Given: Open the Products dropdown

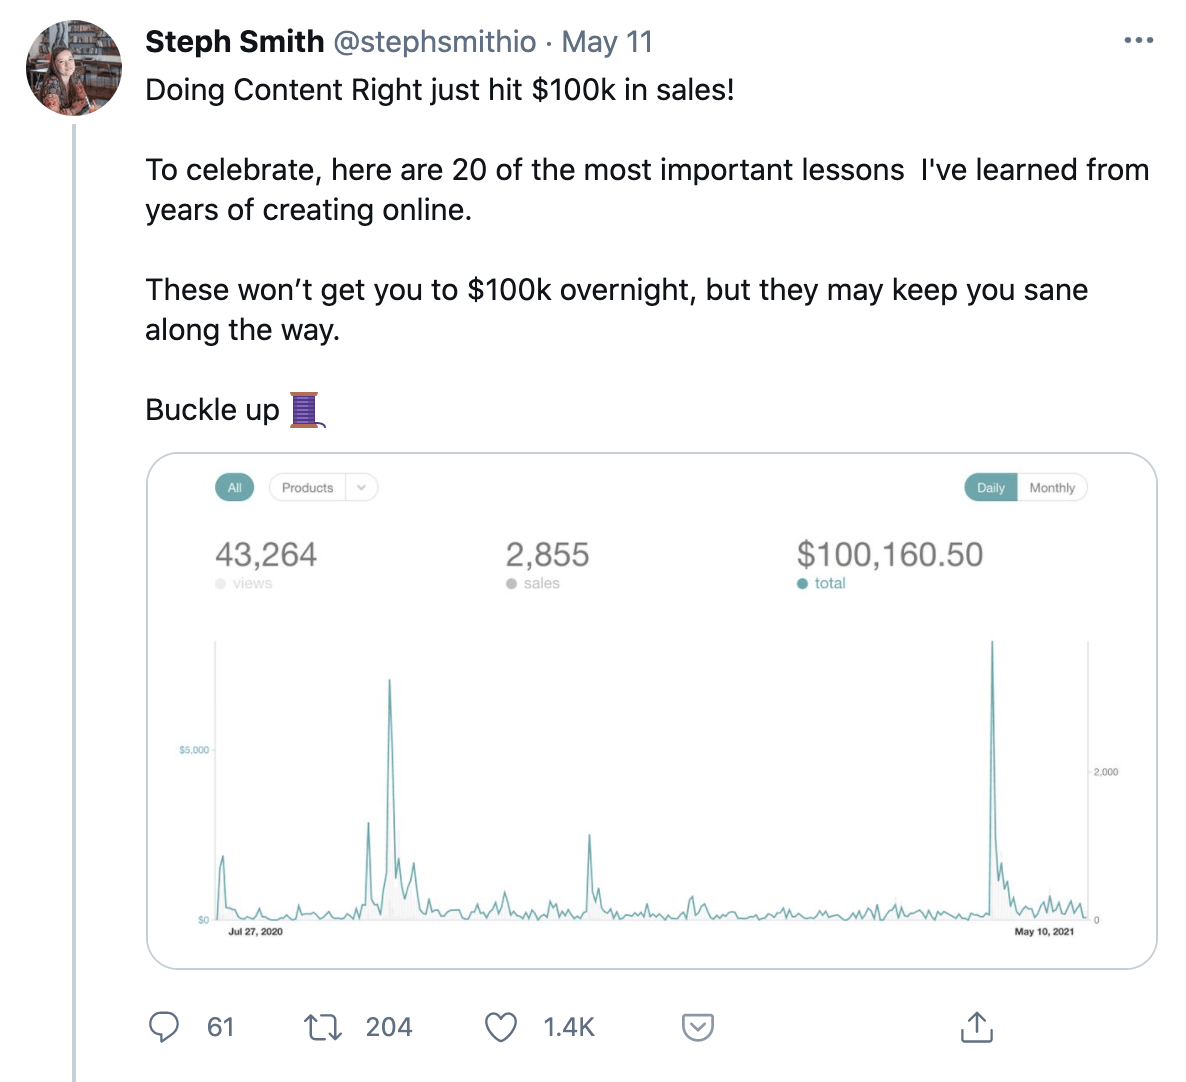Looking at the screenshot, I should point(307,488).
